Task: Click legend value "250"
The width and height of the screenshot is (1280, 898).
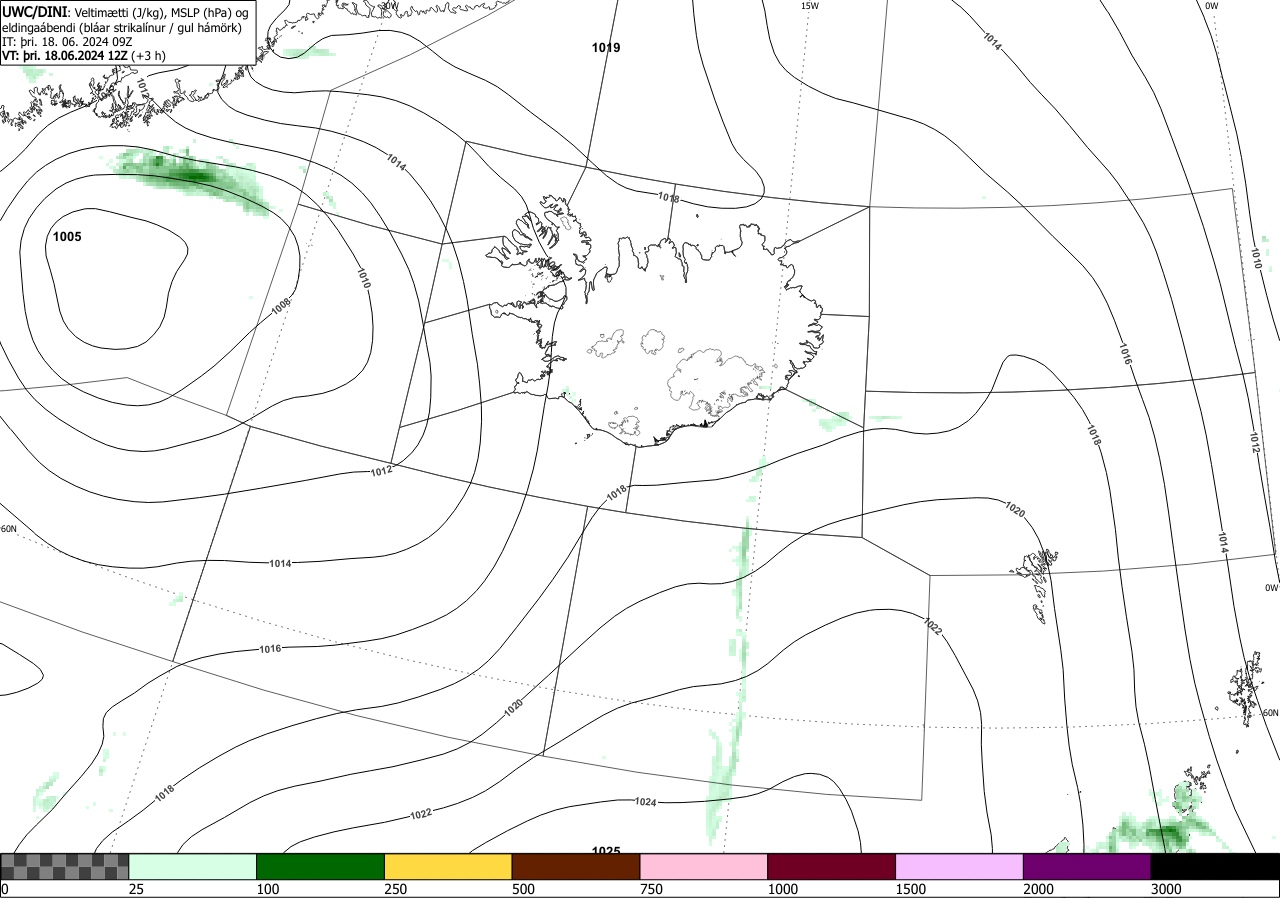Action: pyautogui.click(x=395, y=889)
